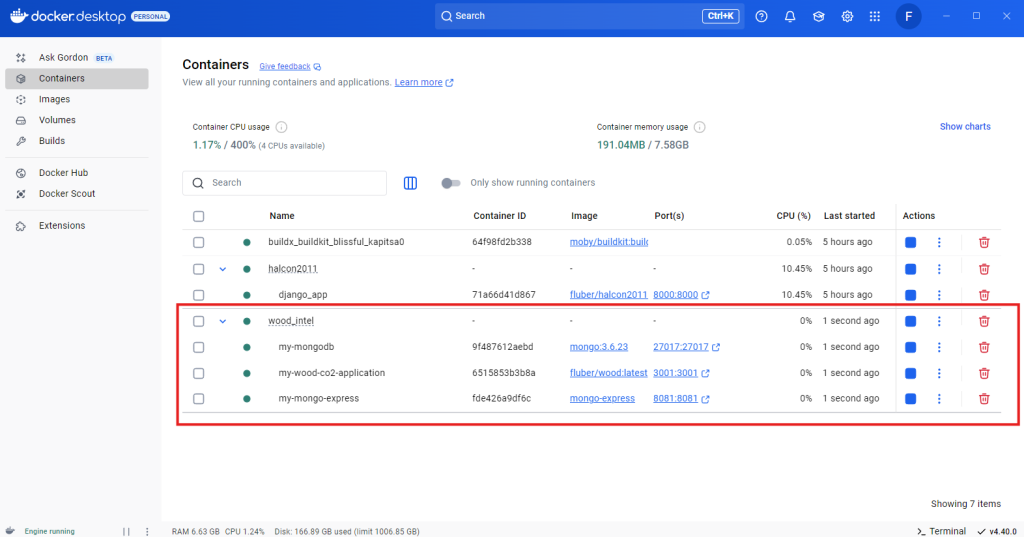Go to Images in sidebar
Viewport: 1024px width, 537px height.
(77, 99)
